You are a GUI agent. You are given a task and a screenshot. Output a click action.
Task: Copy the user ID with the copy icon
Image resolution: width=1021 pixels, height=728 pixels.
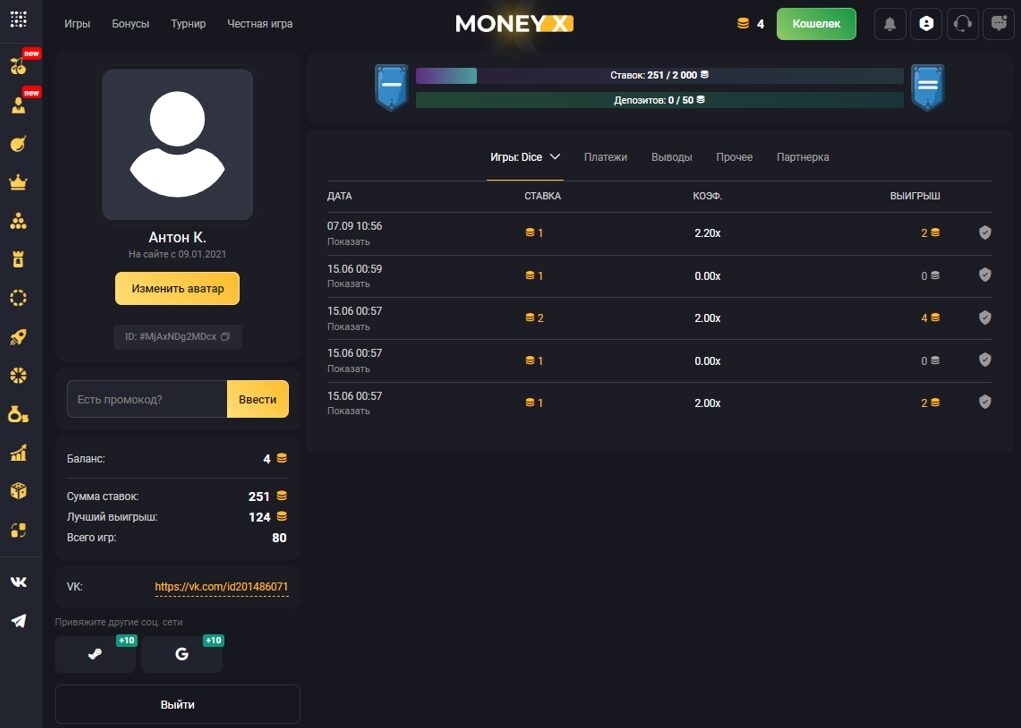pyautogui.click(x=225, y=337)
